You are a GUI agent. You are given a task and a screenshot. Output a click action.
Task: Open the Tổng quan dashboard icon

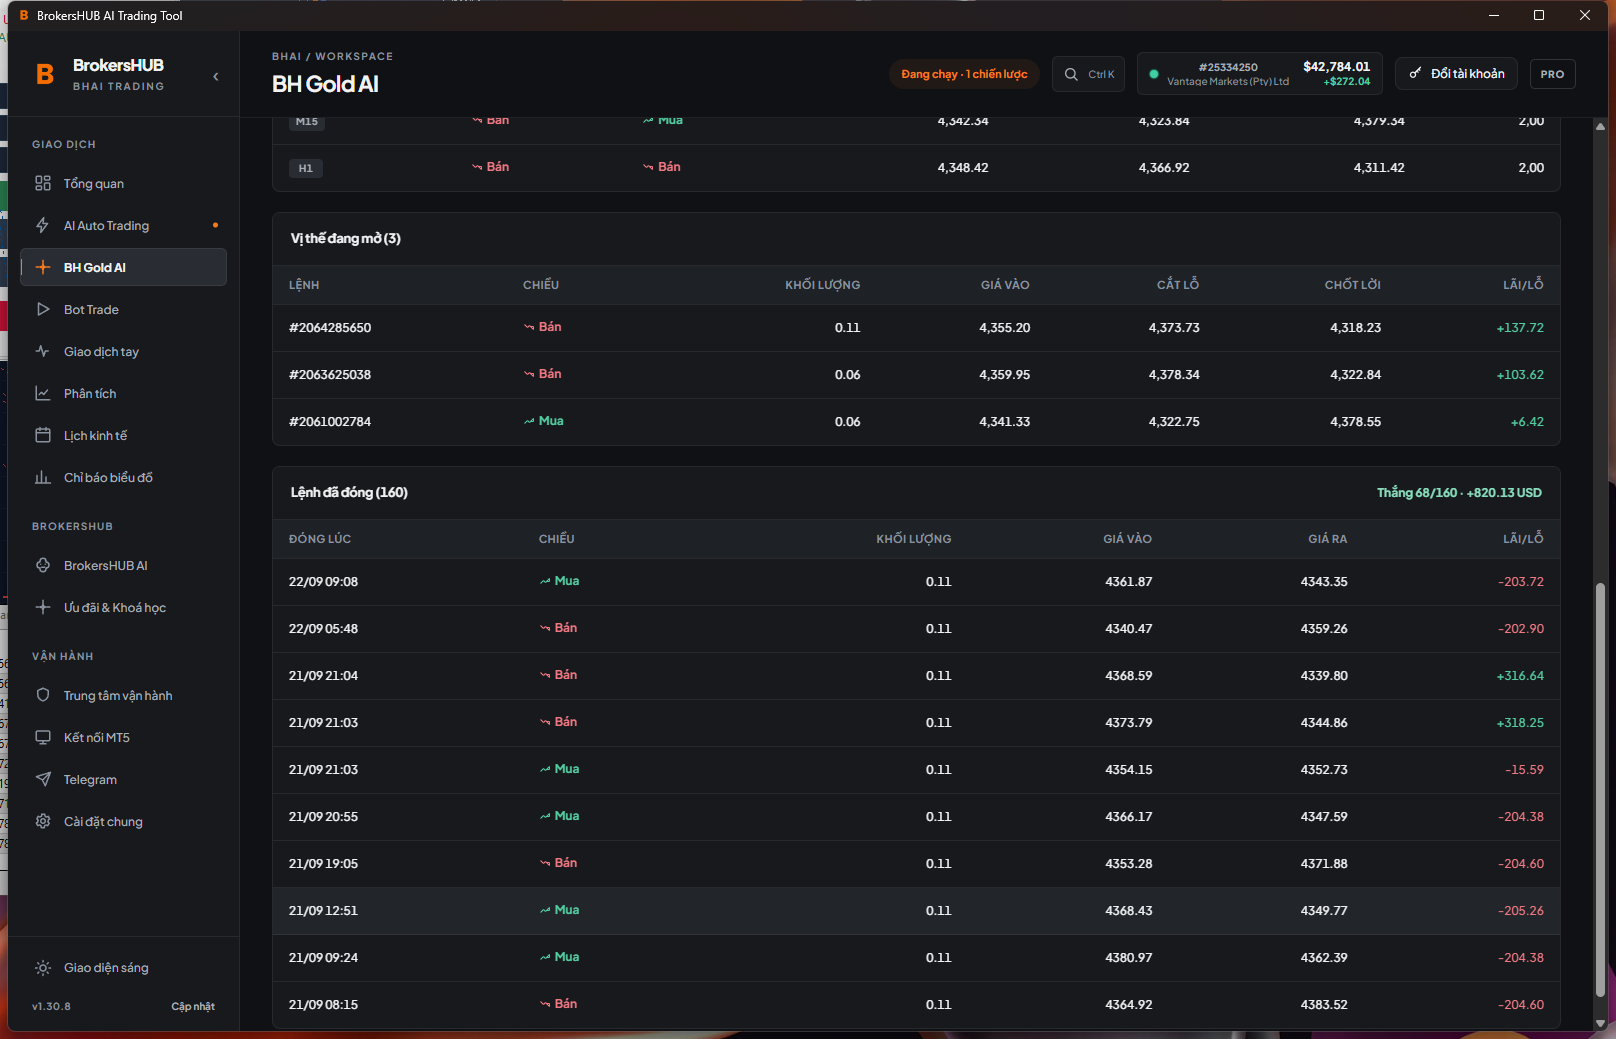[x=43, y=183]
